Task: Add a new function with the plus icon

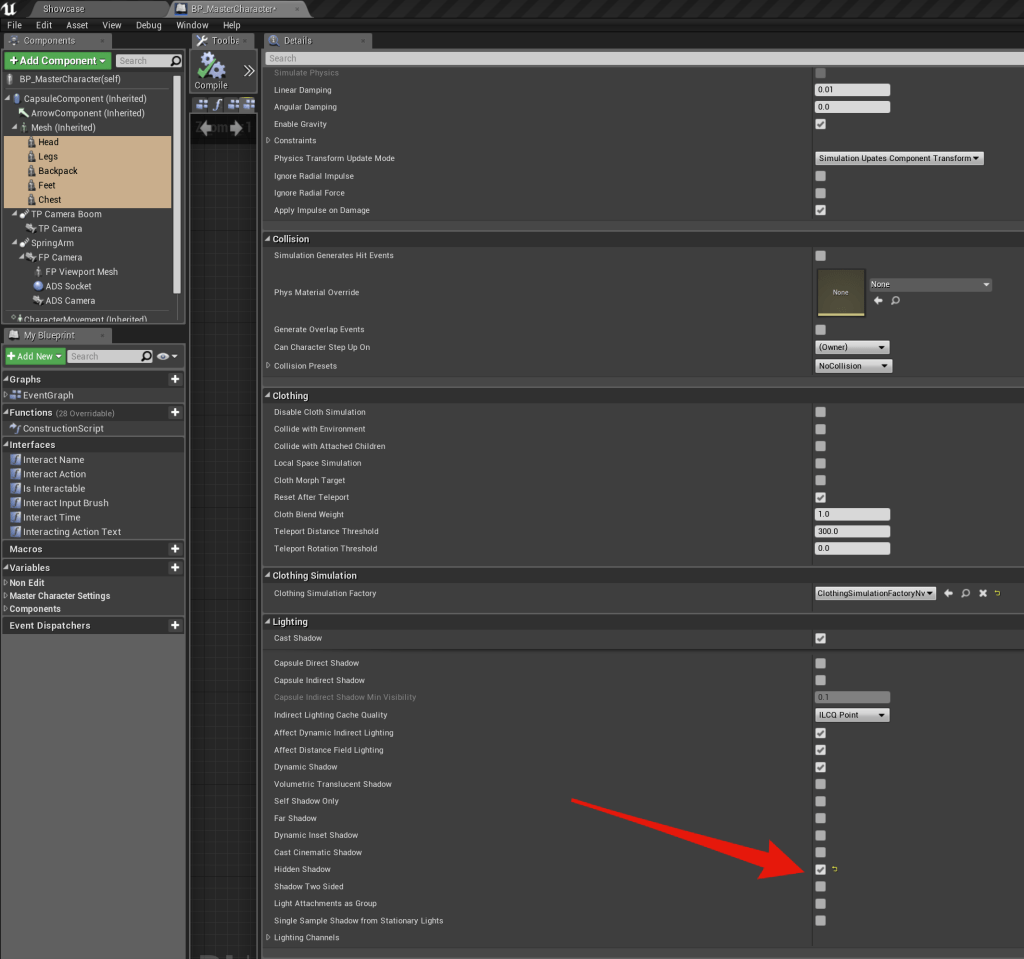Action: 175,412
